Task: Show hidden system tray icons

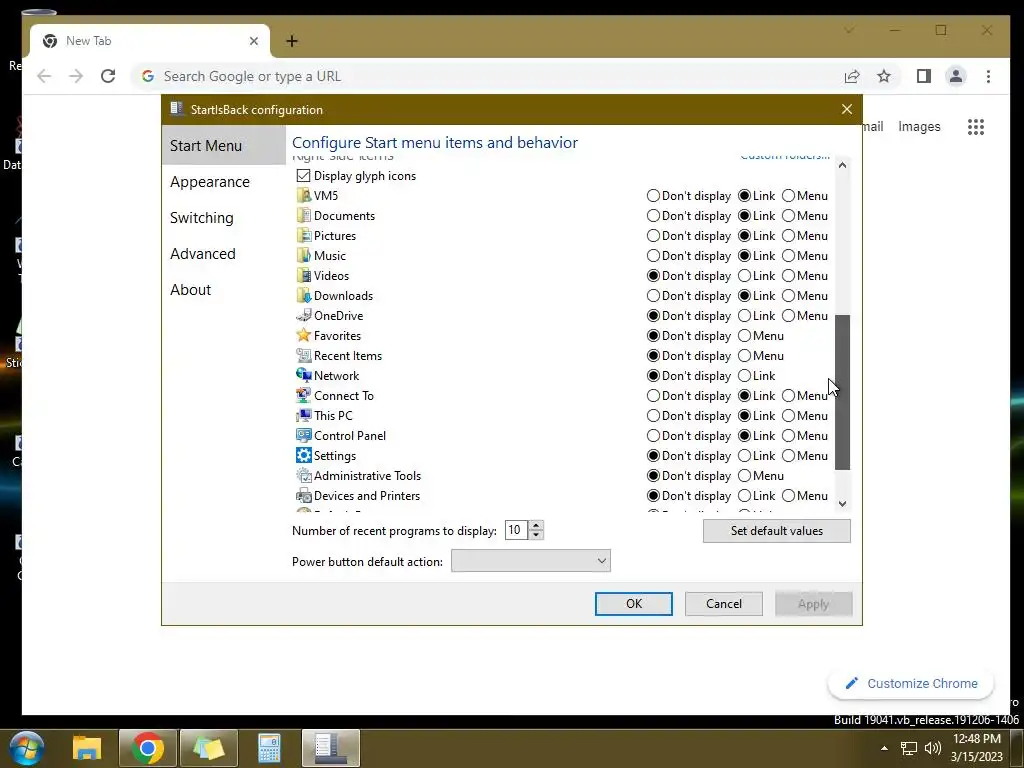Action: (x=884, y=748)
